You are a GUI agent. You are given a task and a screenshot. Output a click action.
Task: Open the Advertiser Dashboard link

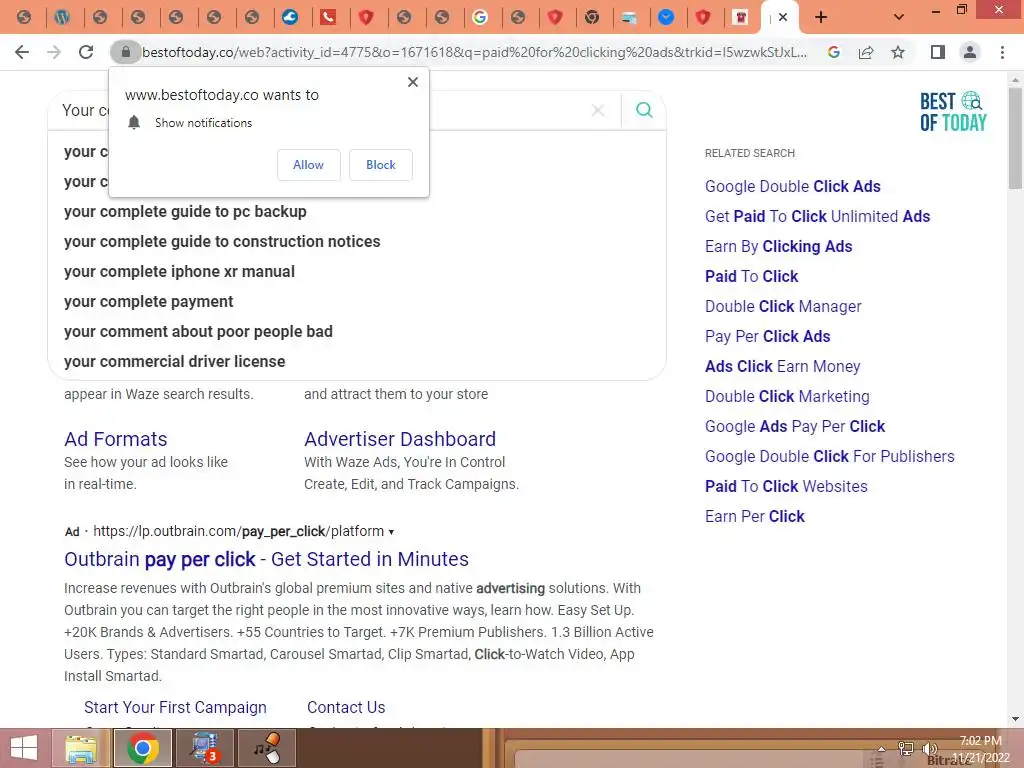point(400,439)
